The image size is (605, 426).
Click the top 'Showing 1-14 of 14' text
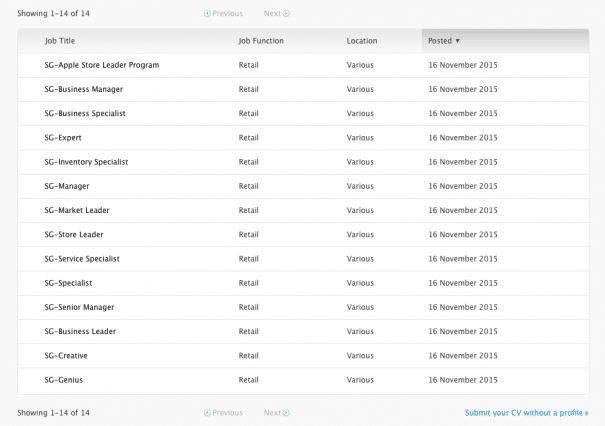click(x=54, y=14)
